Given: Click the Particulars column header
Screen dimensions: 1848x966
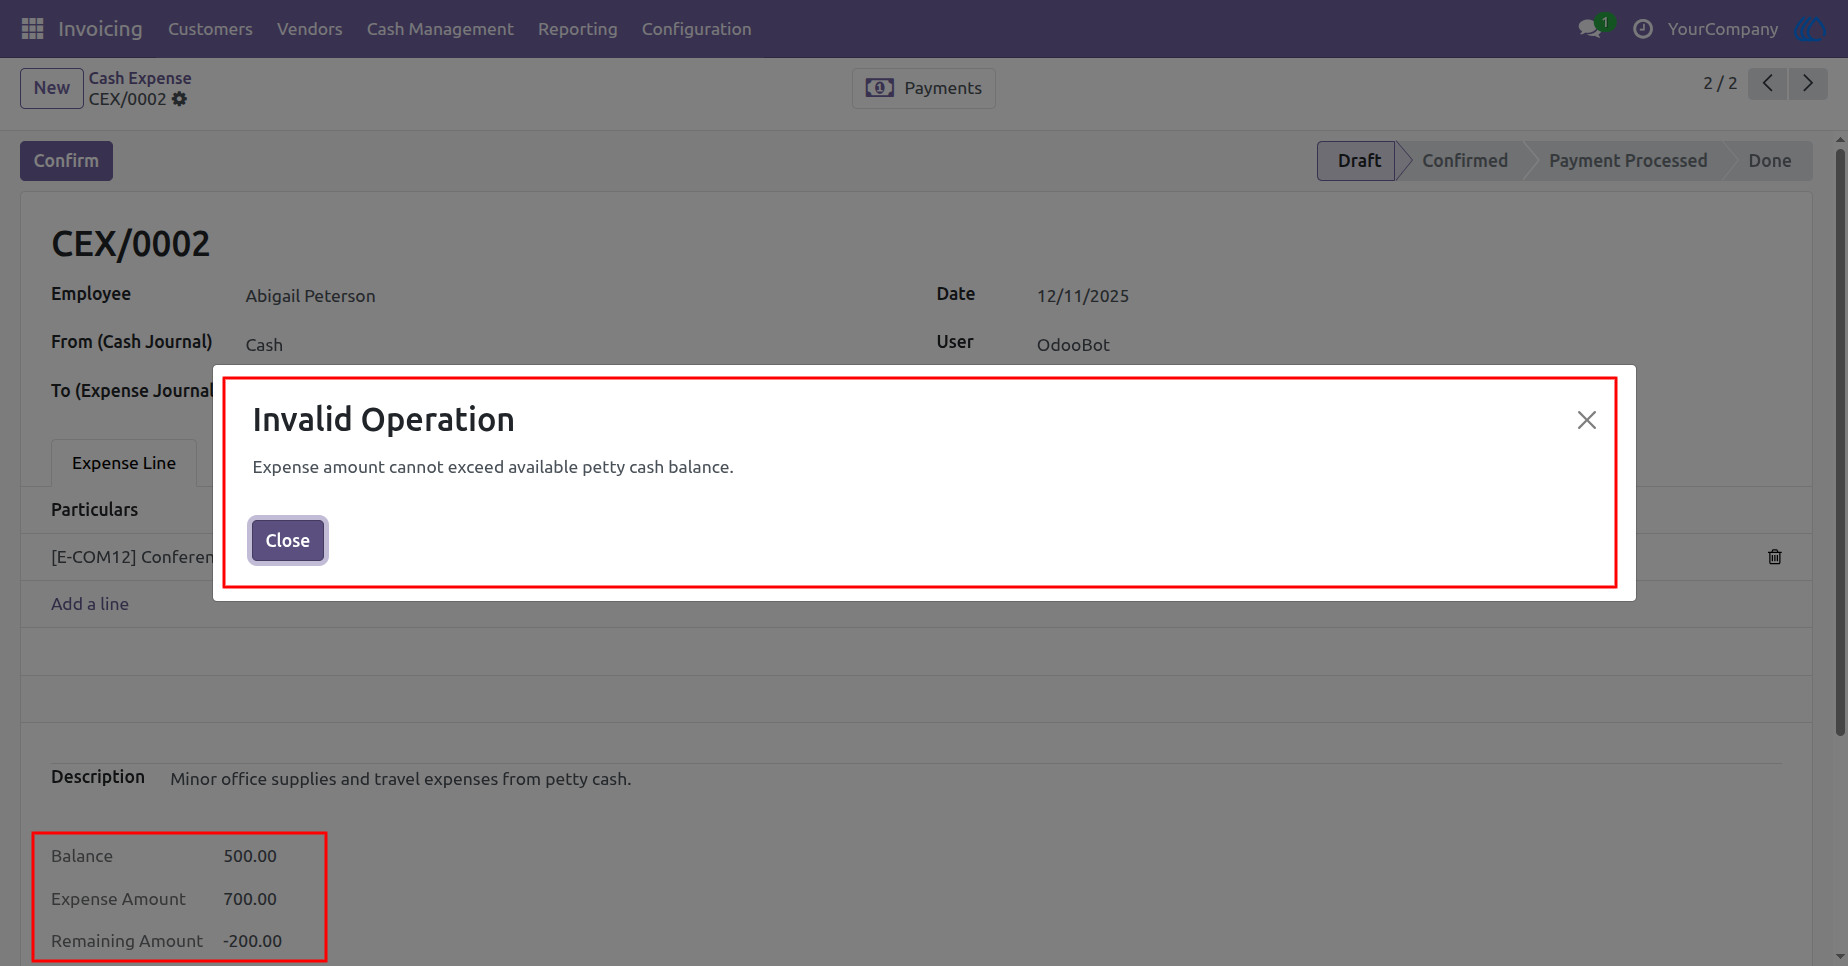Looking at the screenshot, I should [95, 510].
